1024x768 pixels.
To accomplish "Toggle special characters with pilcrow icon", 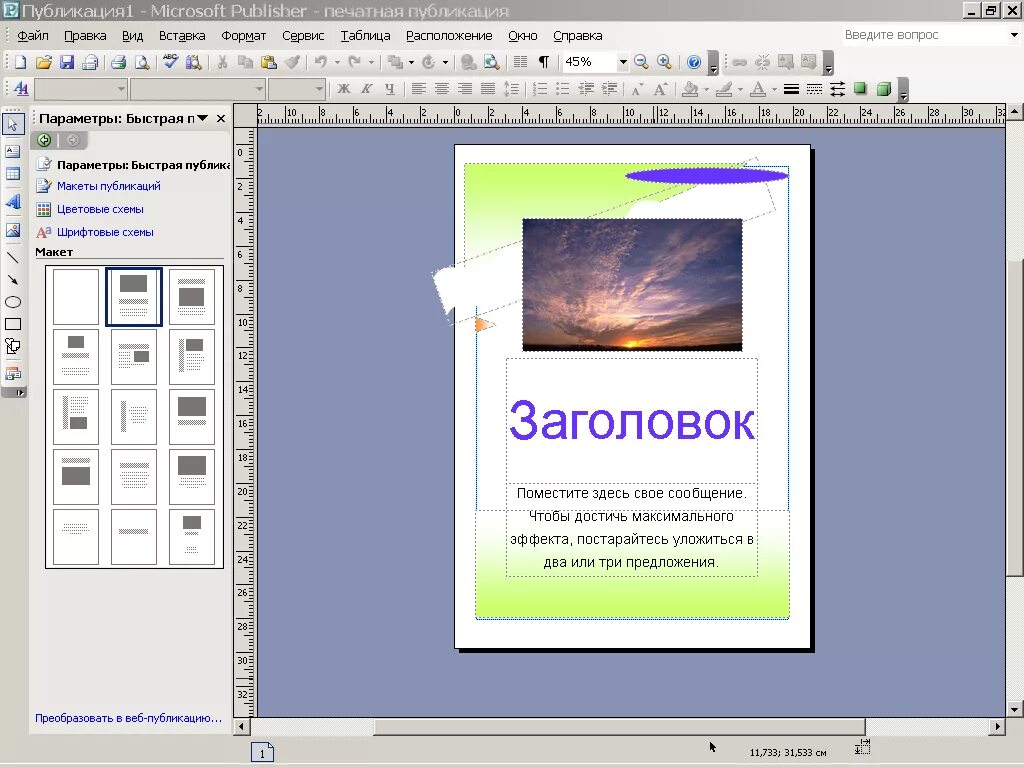I will (543, 62).
